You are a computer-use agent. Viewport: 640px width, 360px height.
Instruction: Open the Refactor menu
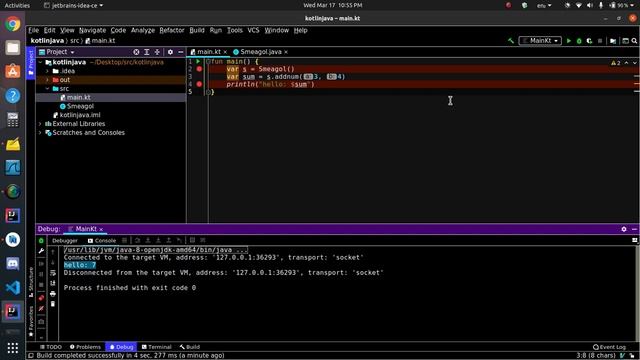click(x=172, y=30)
